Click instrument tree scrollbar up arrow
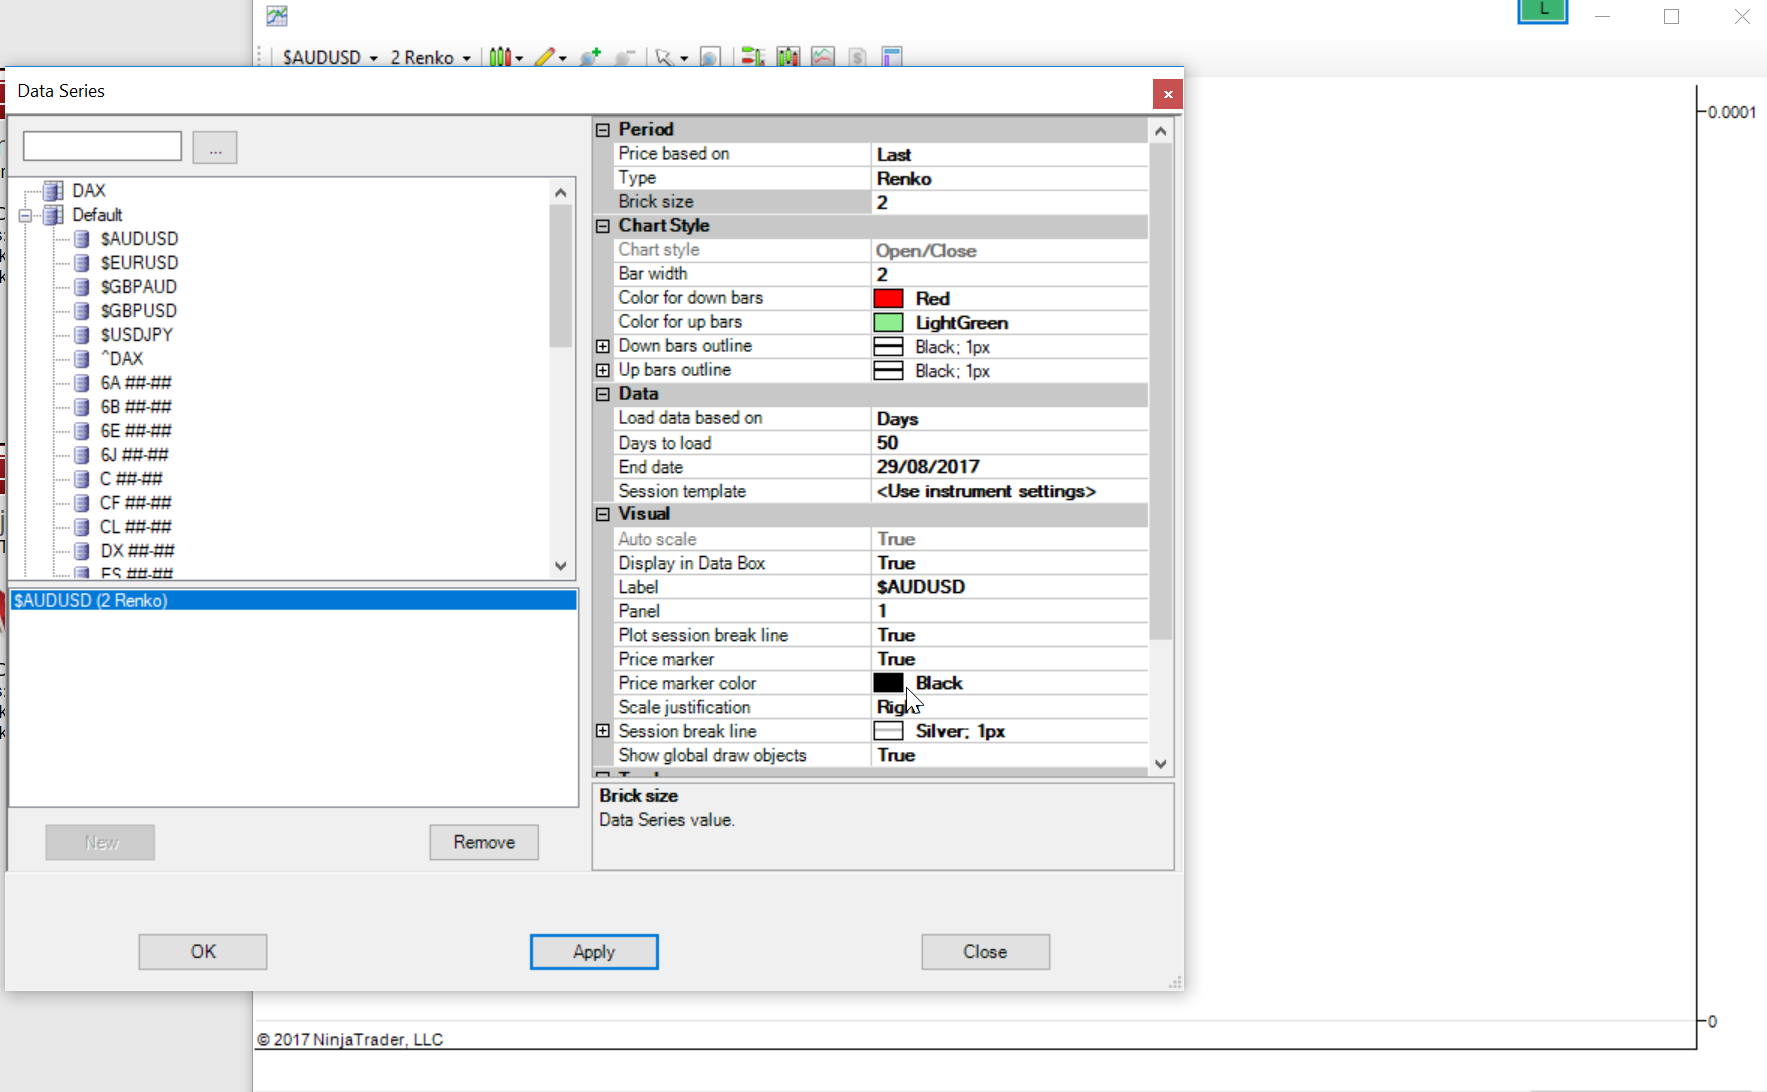The image size is (1767, 1092). tap(561, 192)
